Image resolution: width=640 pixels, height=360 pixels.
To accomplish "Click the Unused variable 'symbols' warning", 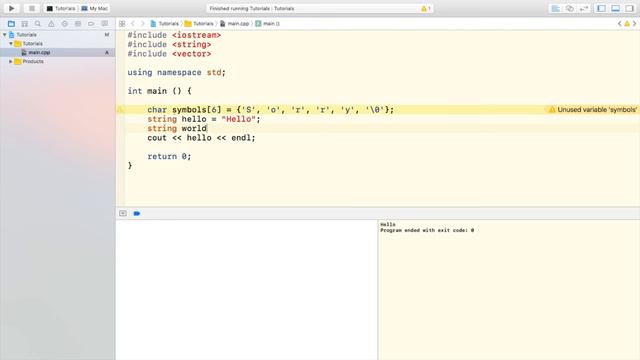I will pyautogui.click(x=593, y=110).
